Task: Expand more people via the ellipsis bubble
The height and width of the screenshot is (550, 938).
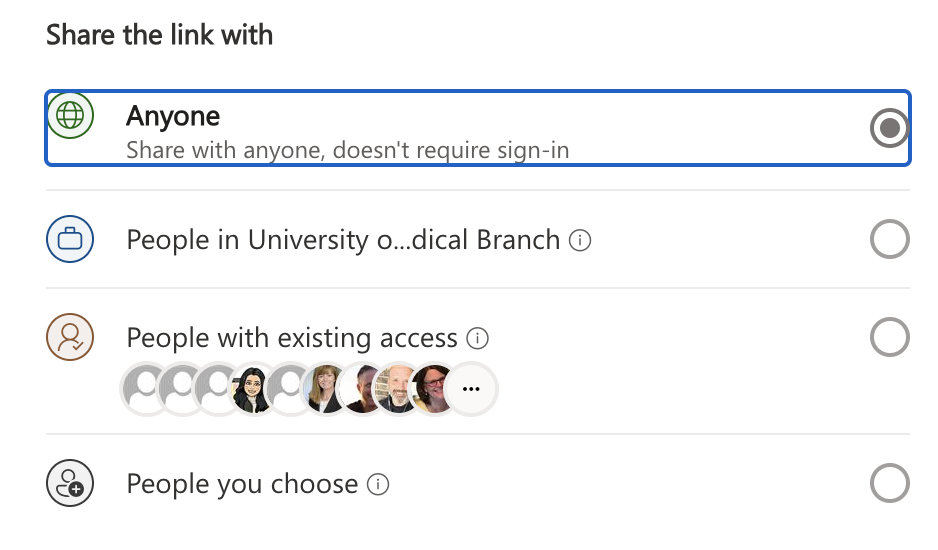Action: point(471,388)
